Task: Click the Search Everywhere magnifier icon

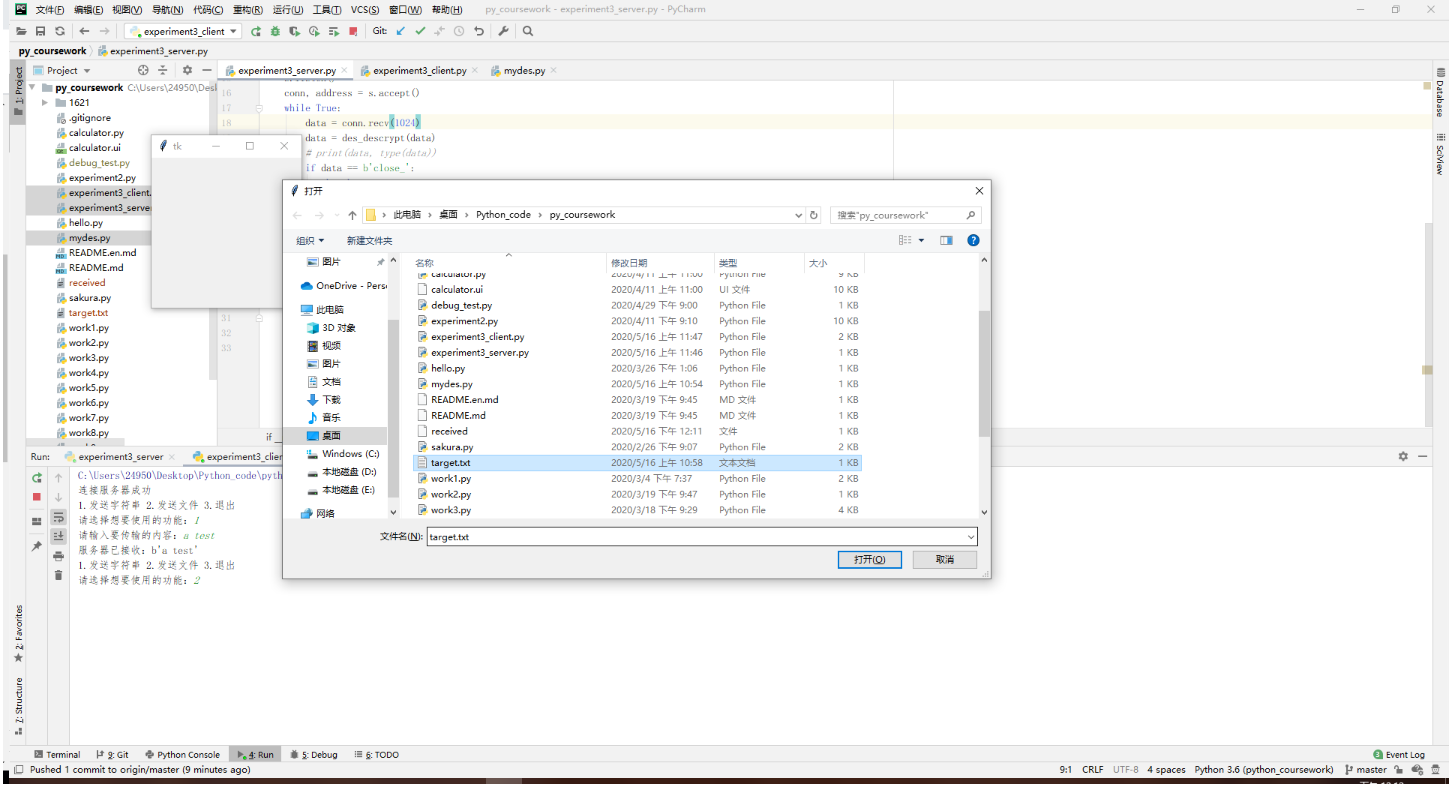Action: [528, 31]
